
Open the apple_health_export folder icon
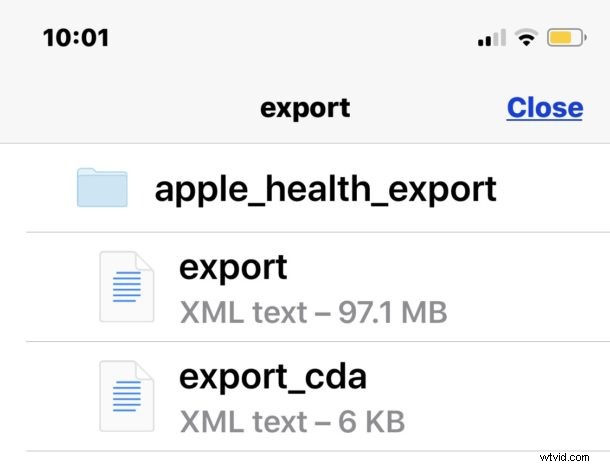(x=102, y=187)
